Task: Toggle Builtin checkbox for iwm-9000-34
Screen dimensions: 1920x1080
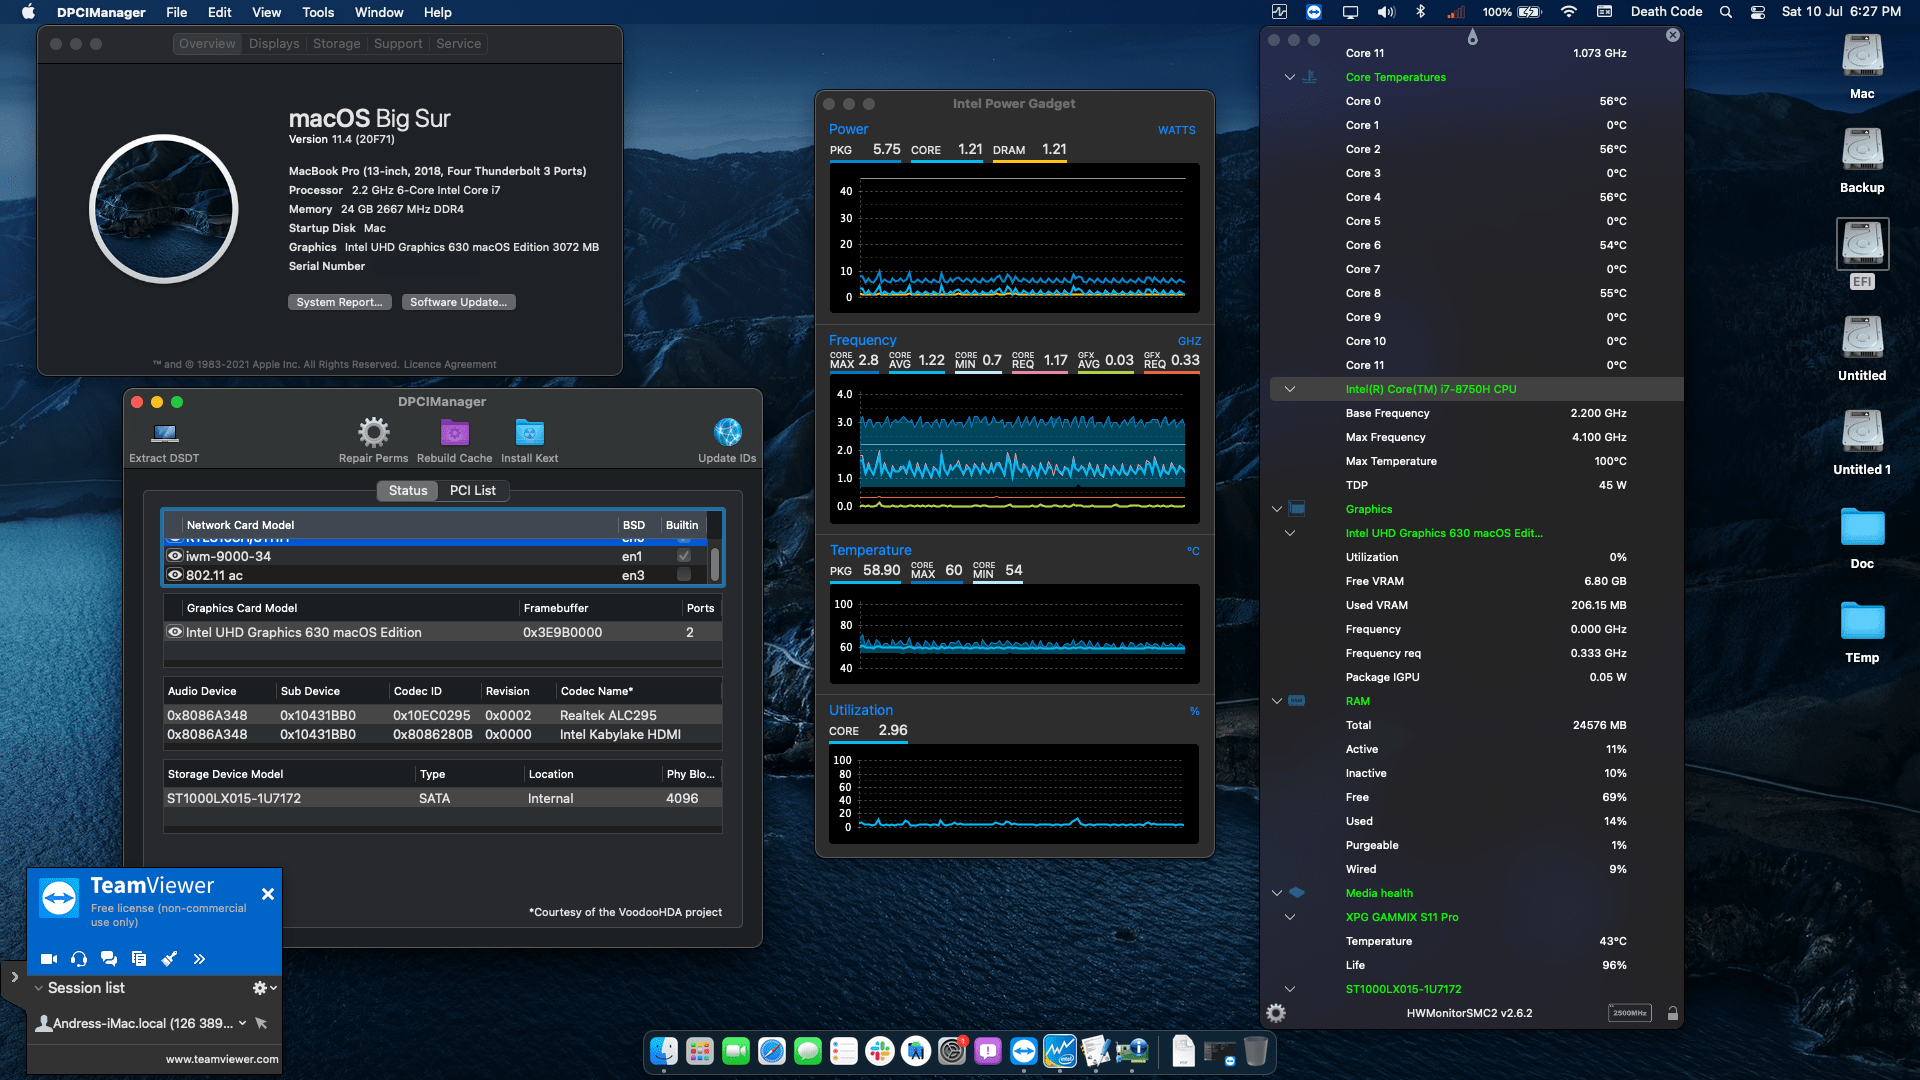Action: coord(684,556)
